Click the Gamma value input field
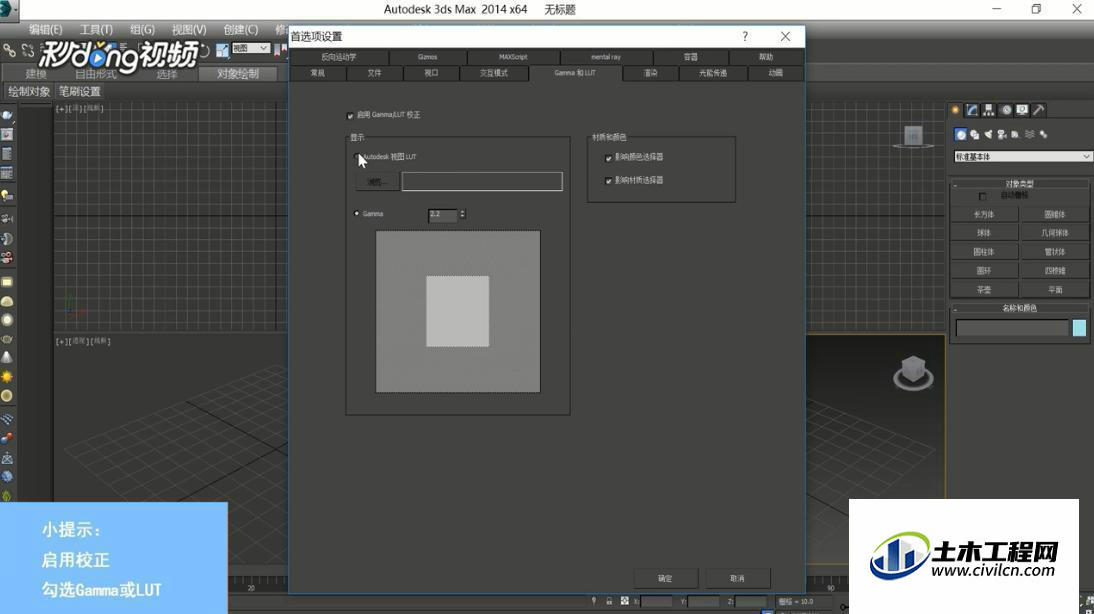Screen dimensions: 1094x614 coord(442,214)
